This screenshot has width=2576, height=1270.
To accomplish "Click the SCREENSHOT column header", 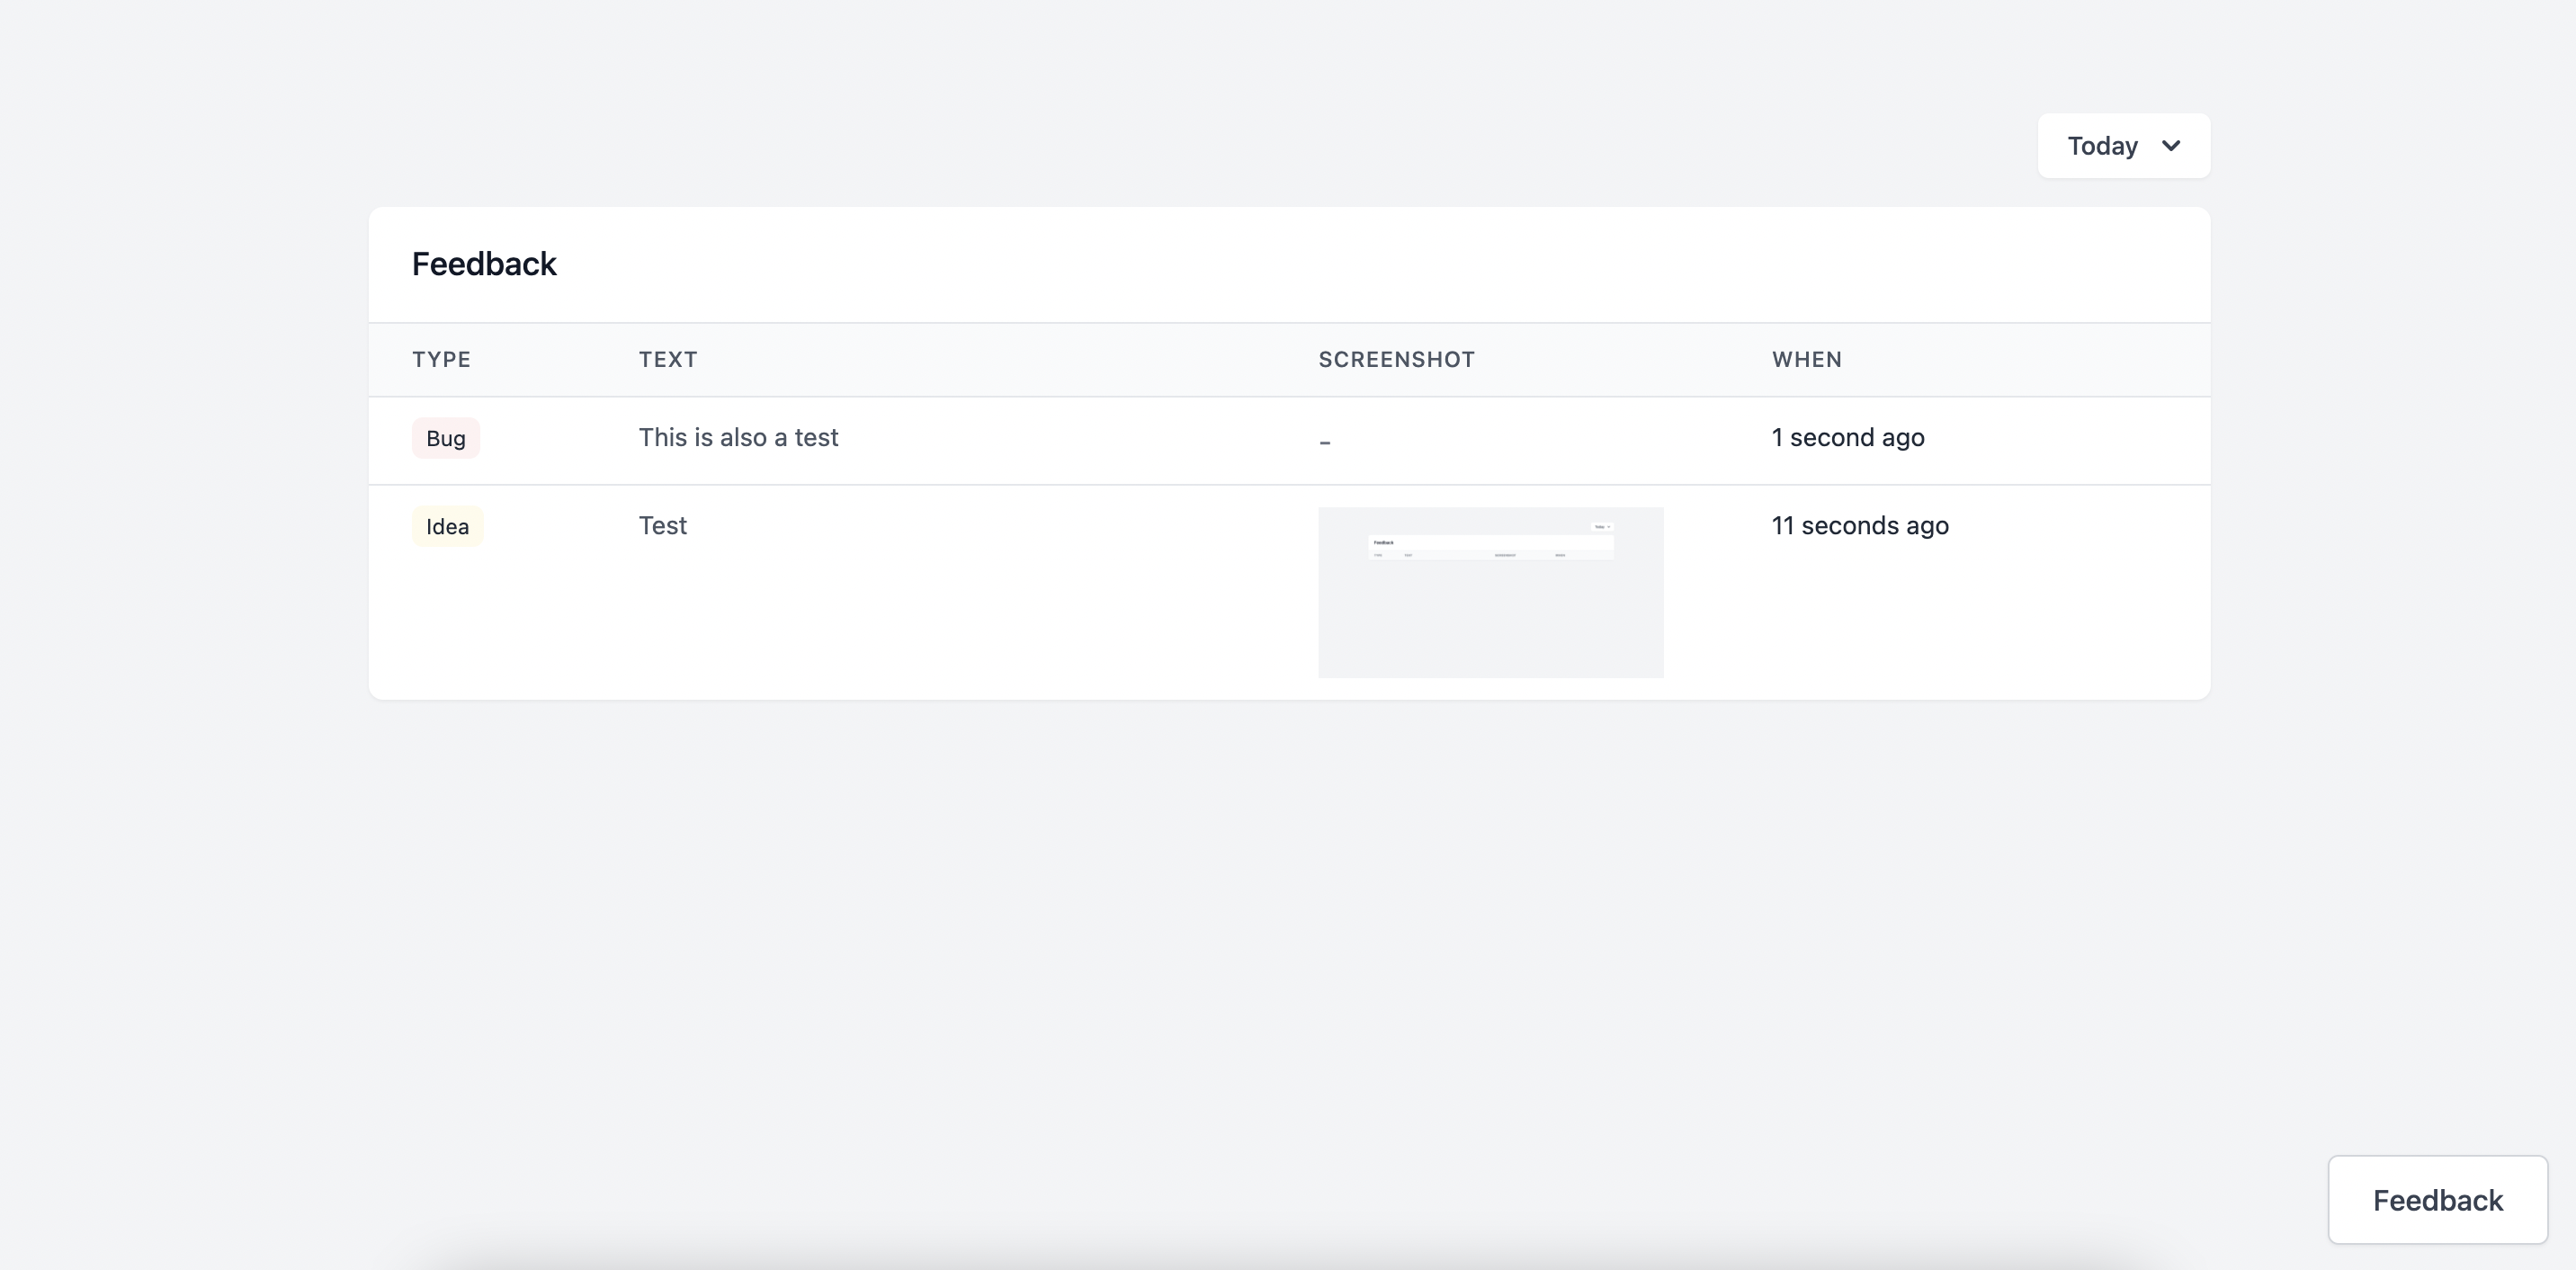I will pyautogui.click(x=1396, y=360).
